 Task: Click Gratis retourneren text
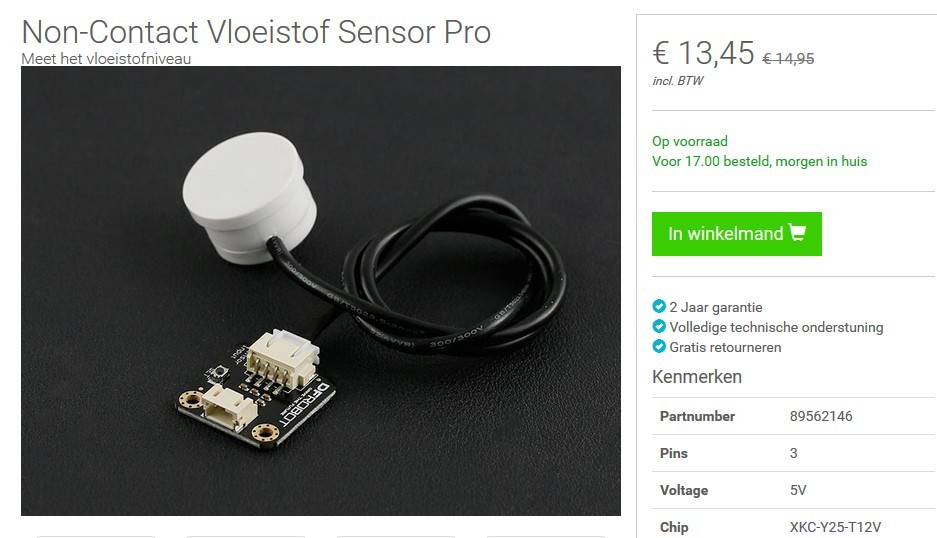pyautogui.click(x=725, y=347)
